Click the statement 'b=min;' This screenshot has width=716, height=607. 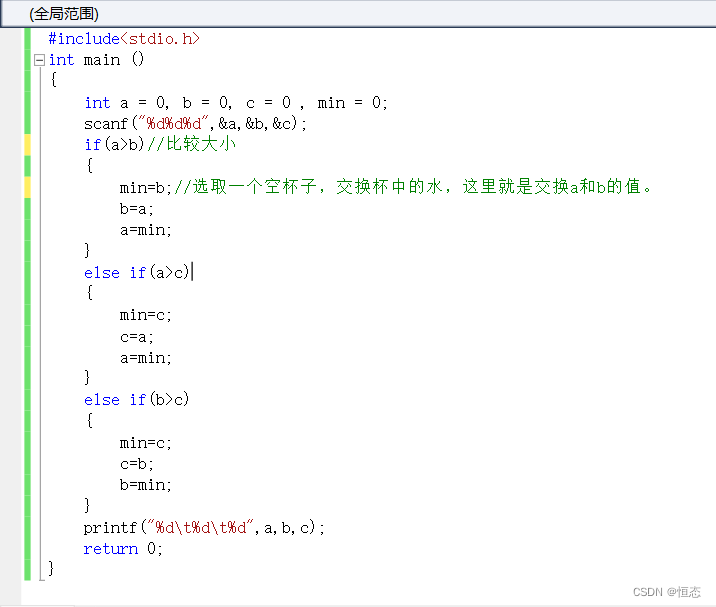(x=146, y=485)
